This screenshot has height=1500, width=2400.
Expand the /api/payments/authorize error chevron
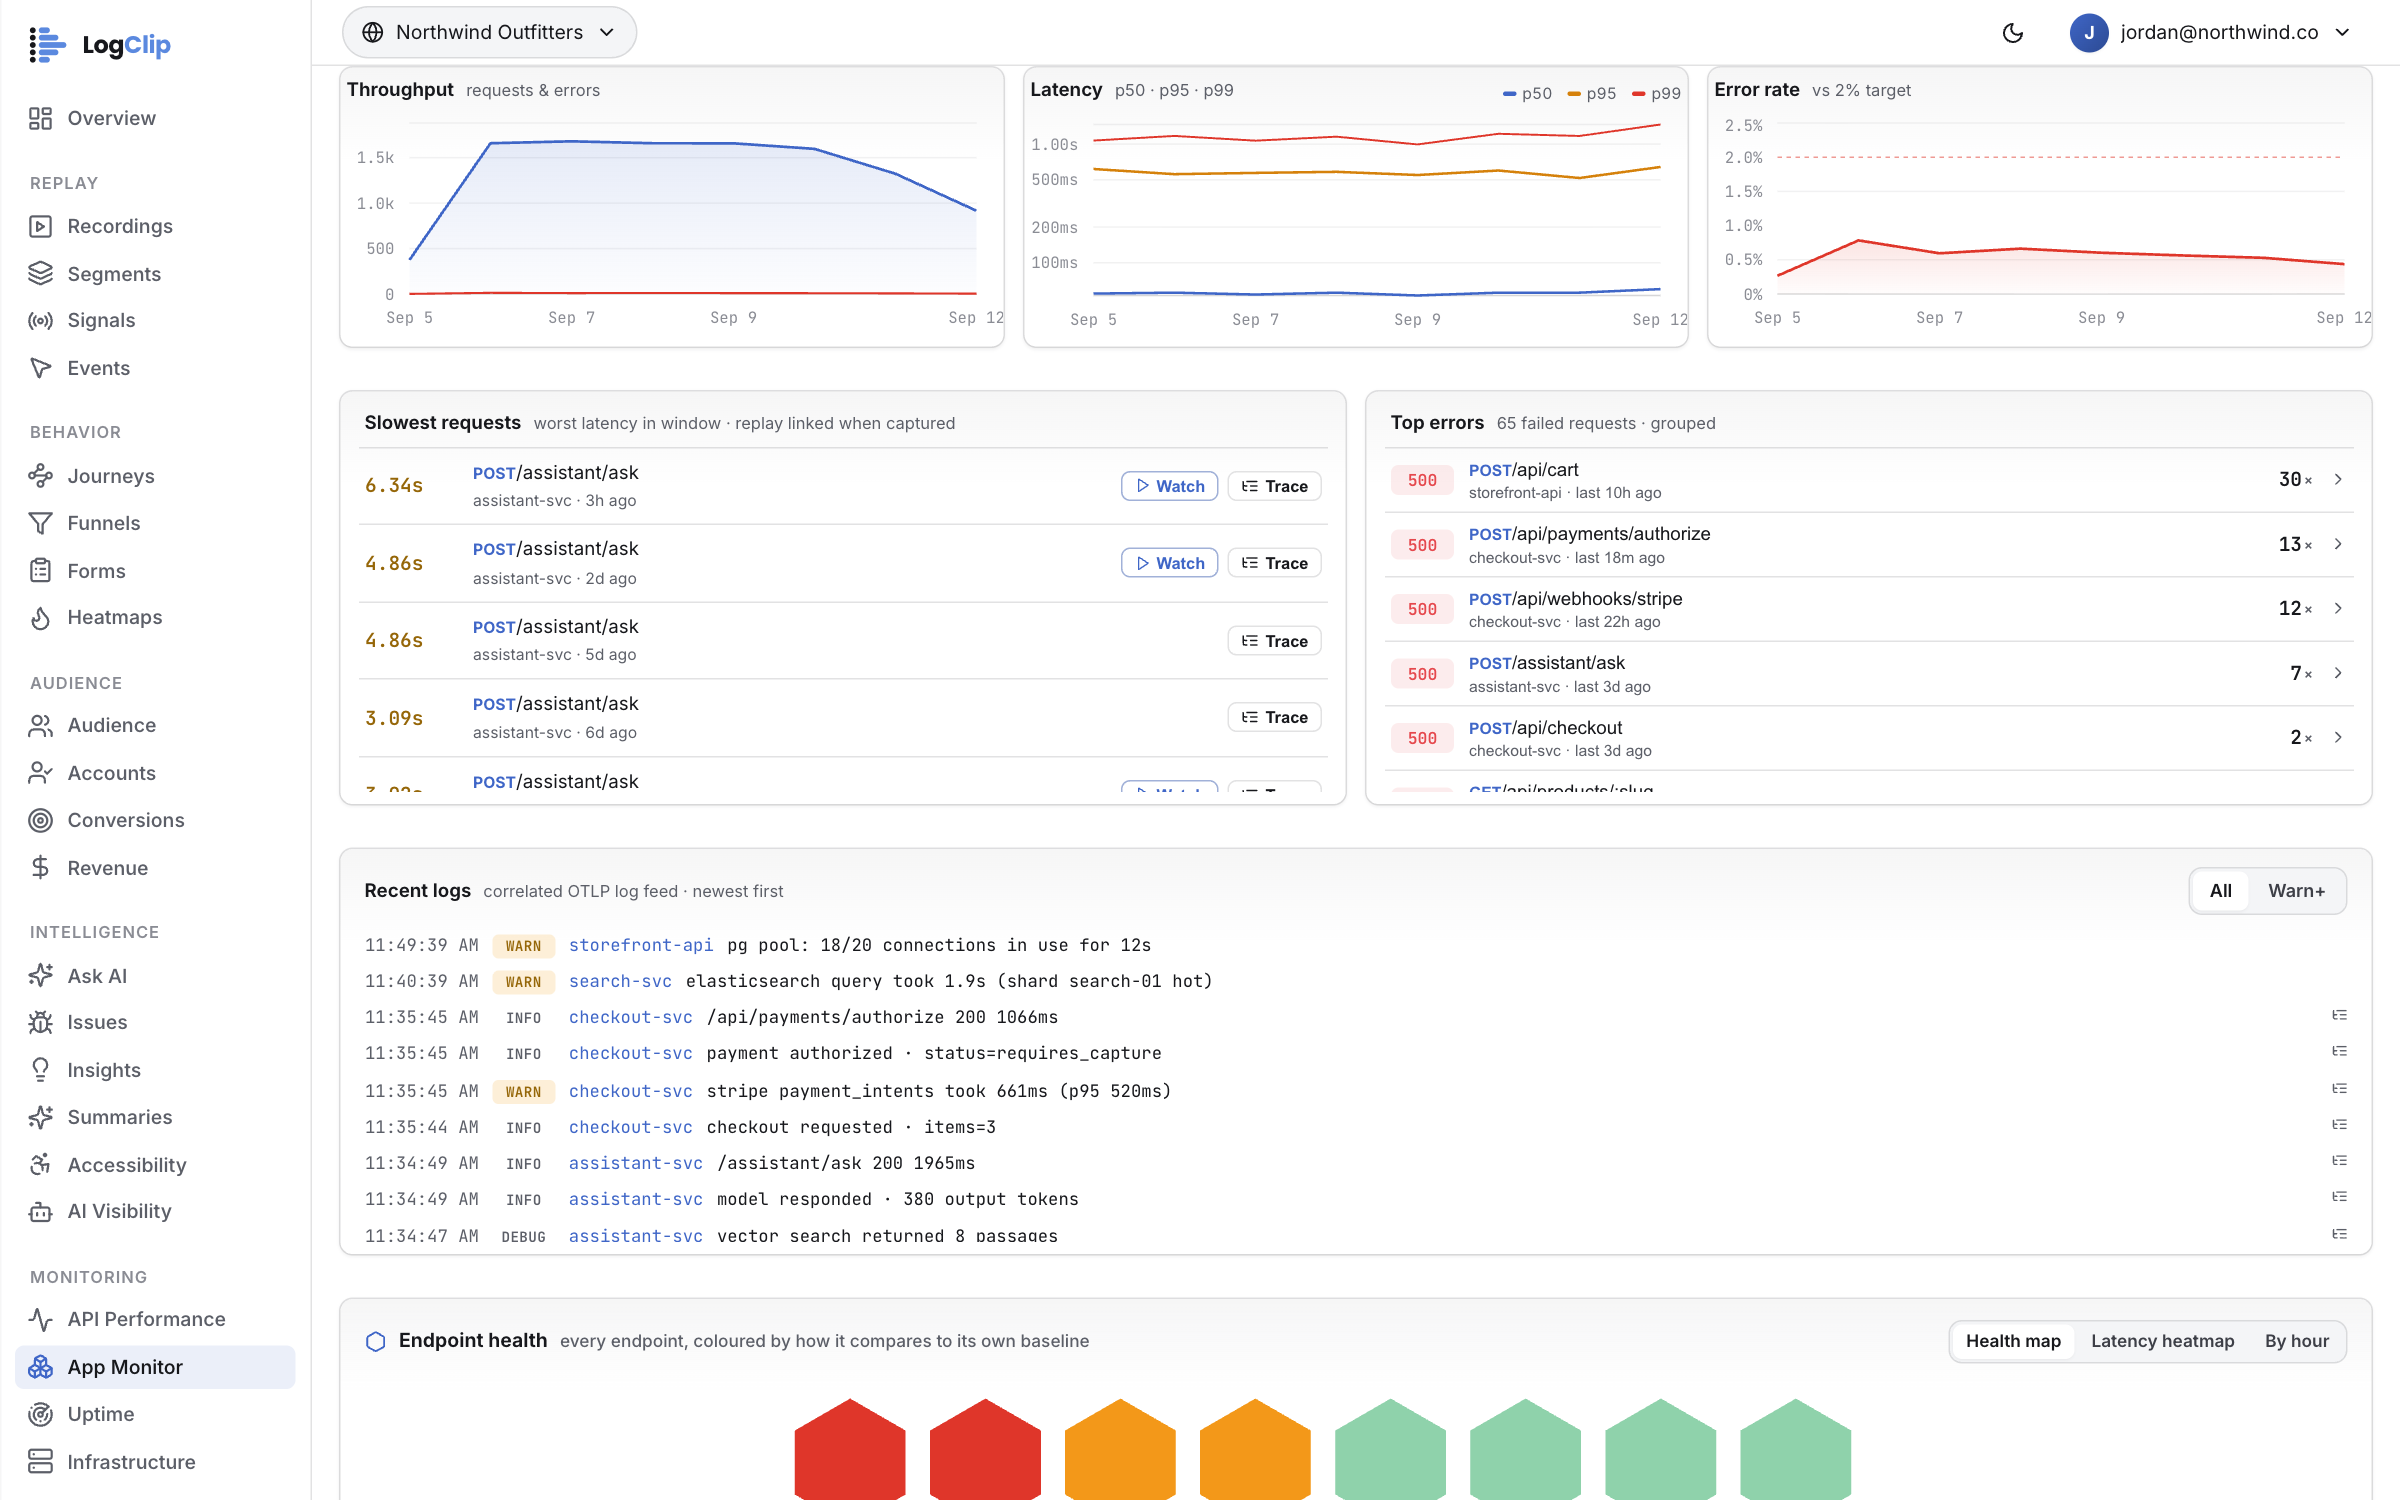click(x=2338, y=544)
